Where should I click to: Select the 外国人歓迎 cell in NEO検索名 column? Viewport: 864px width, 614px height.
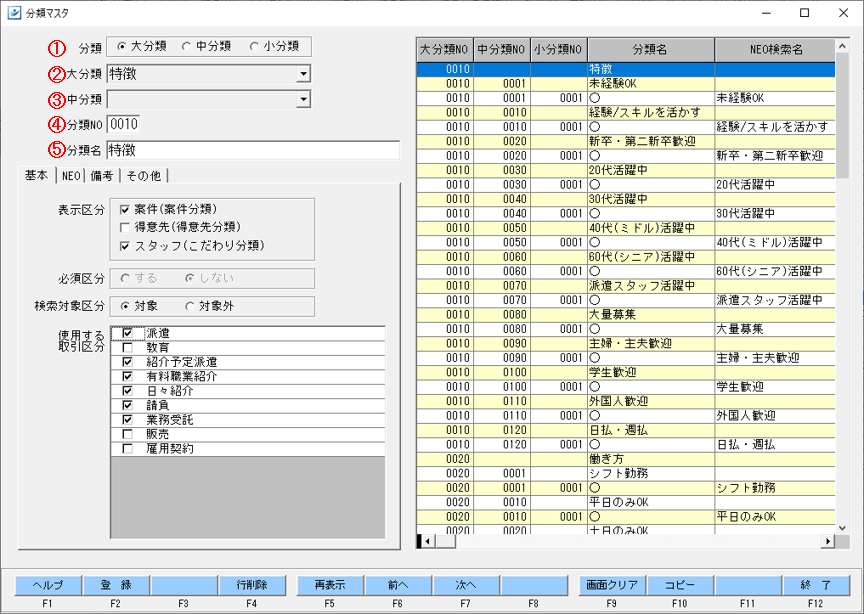point(775,416)
